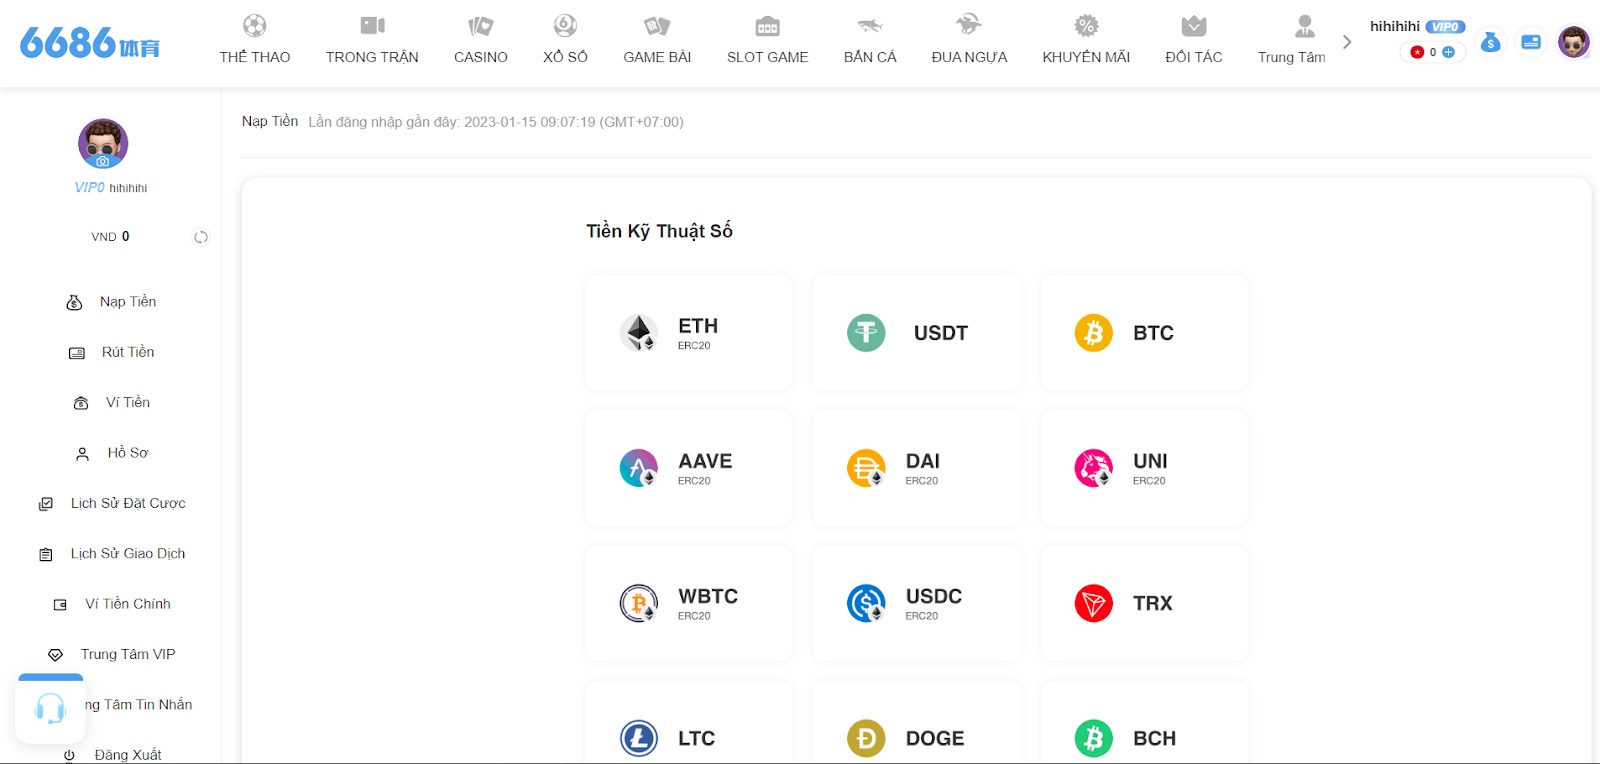Select the USDT deposit card

(916, 333)
